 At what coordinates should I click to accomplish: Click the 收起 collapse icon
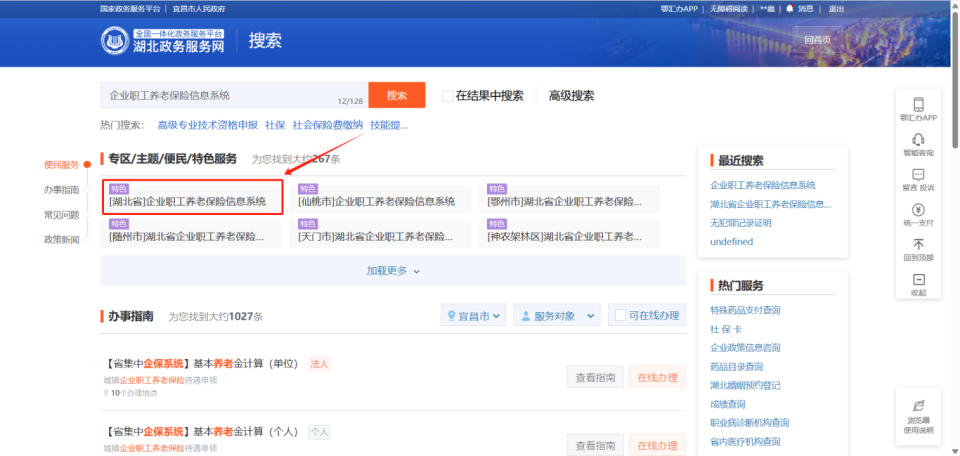[x=918, y=279]
